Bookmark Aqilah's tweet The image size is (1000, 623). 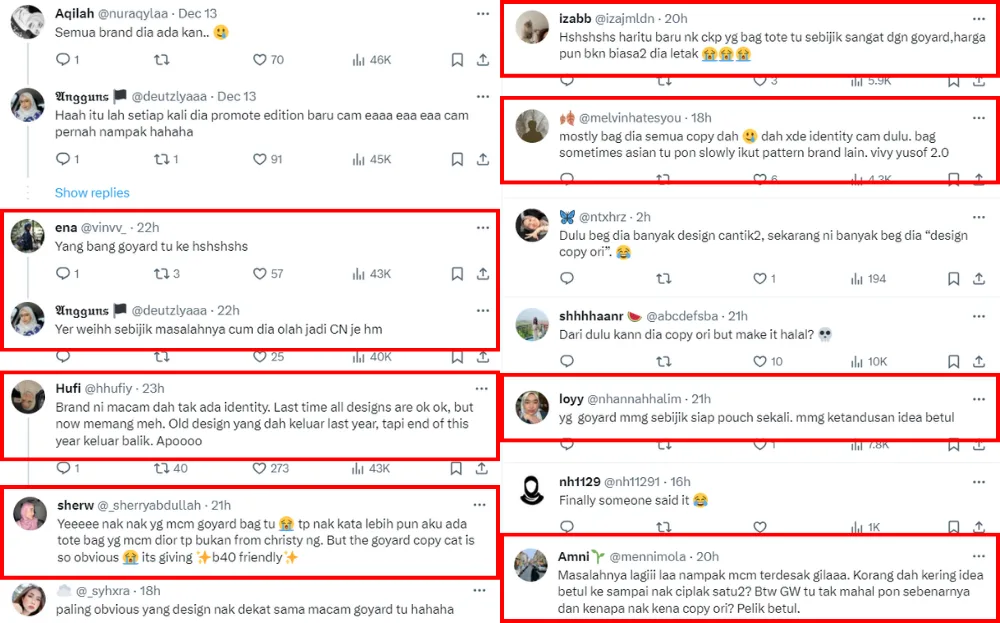(x=457, y=60)
